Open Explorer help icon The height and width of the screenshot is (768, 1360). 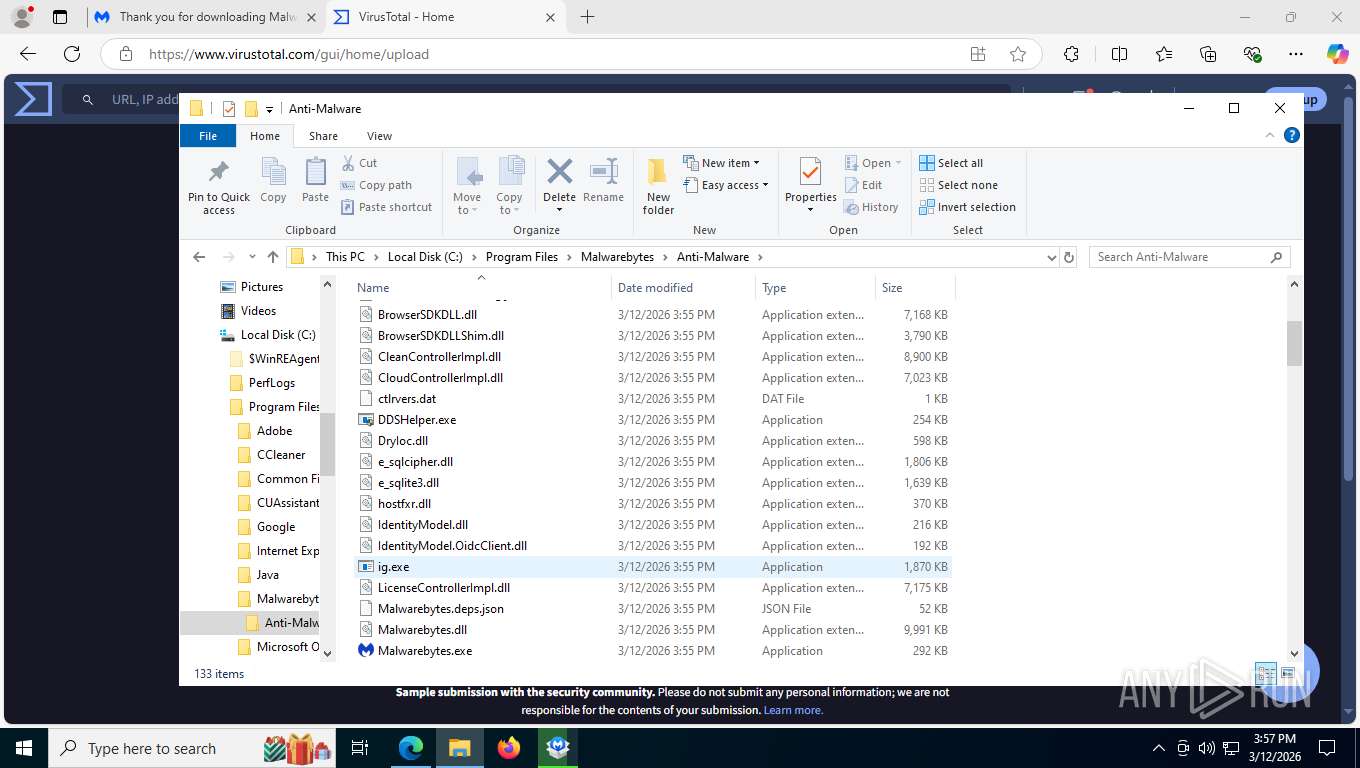tap(1291, 135)
